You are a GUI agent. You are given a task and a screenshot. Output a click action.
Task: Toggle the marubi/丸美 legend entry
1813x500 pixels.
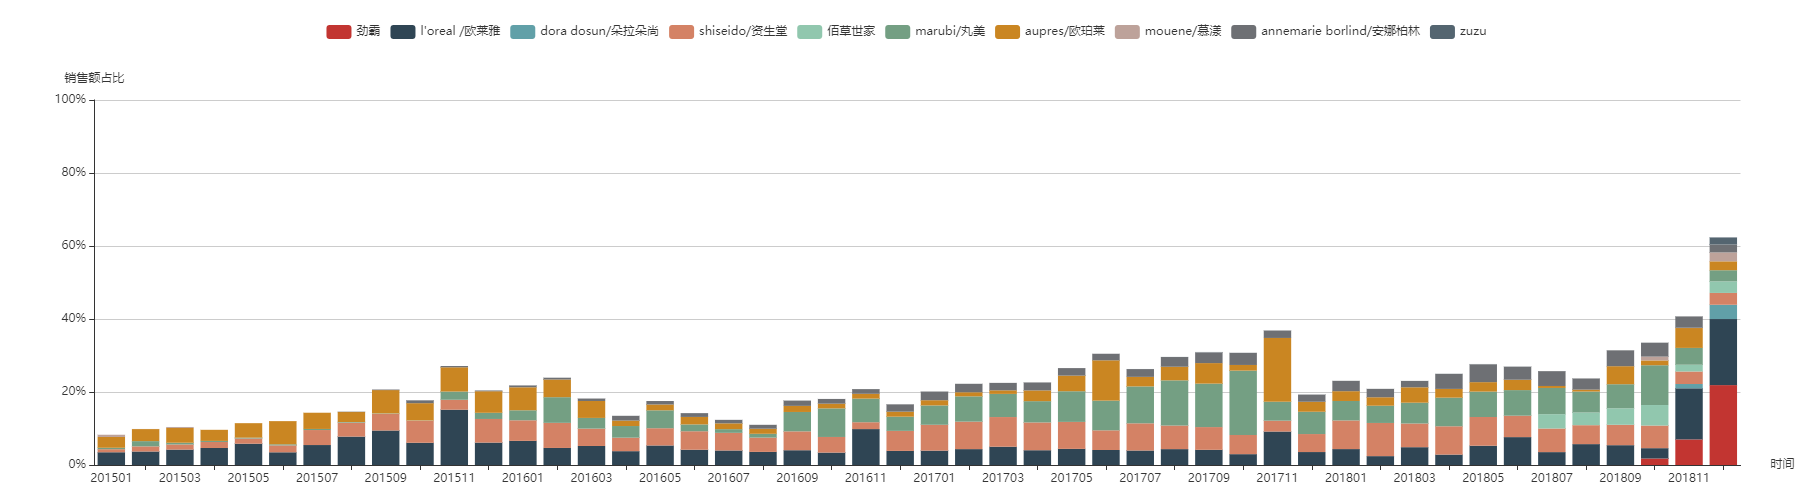click(935, 31)
